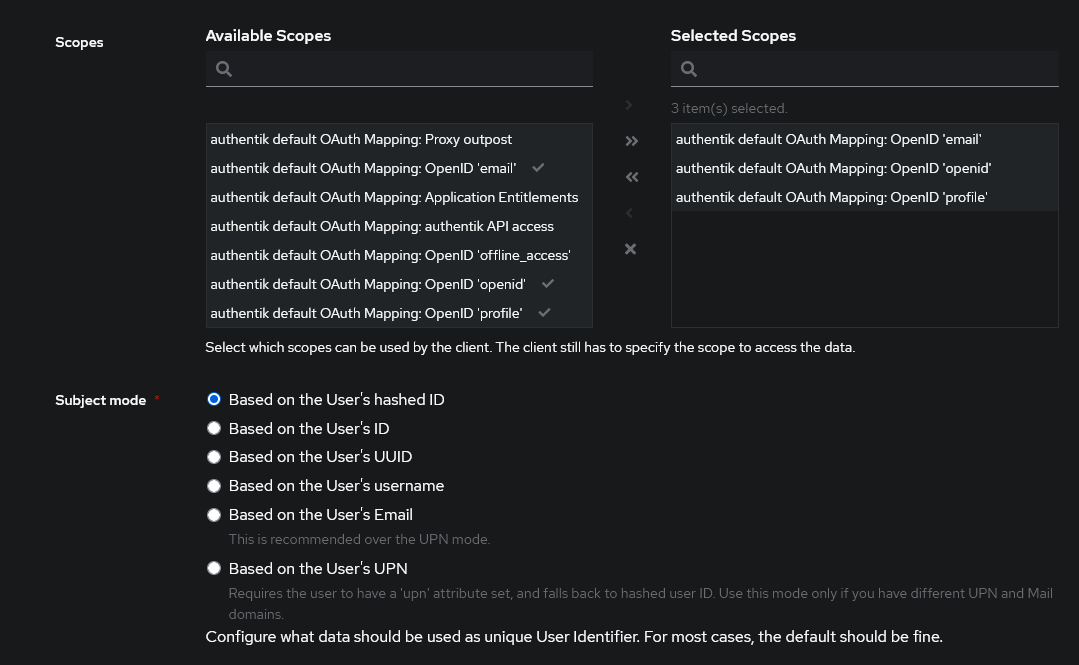This screenshot has width=1079, height=665.
Task: Click the remove-all double left arrow icon
Action: 632,177
